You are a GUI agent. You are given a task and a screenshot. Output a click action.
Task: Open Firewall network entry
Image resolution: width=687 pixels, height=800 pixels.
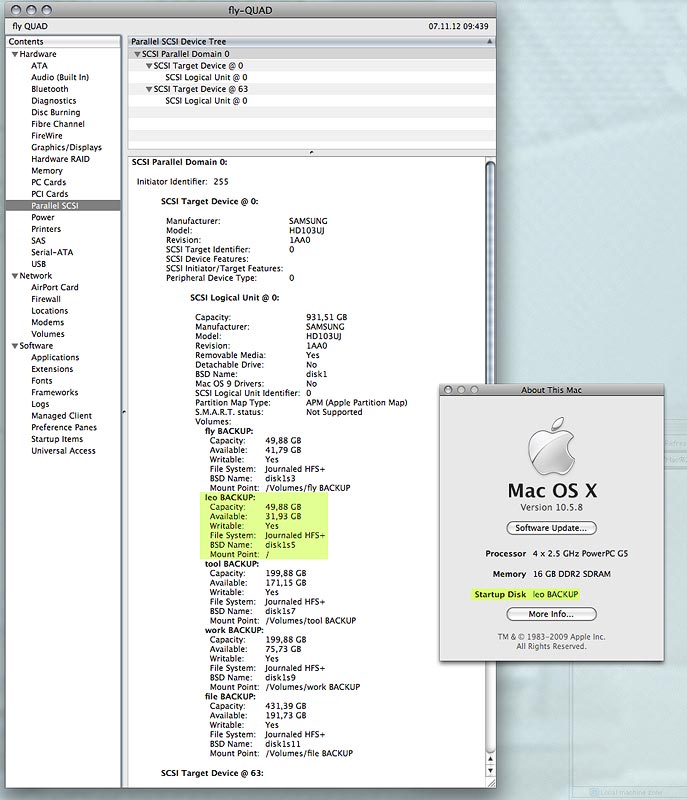point(46,299)
